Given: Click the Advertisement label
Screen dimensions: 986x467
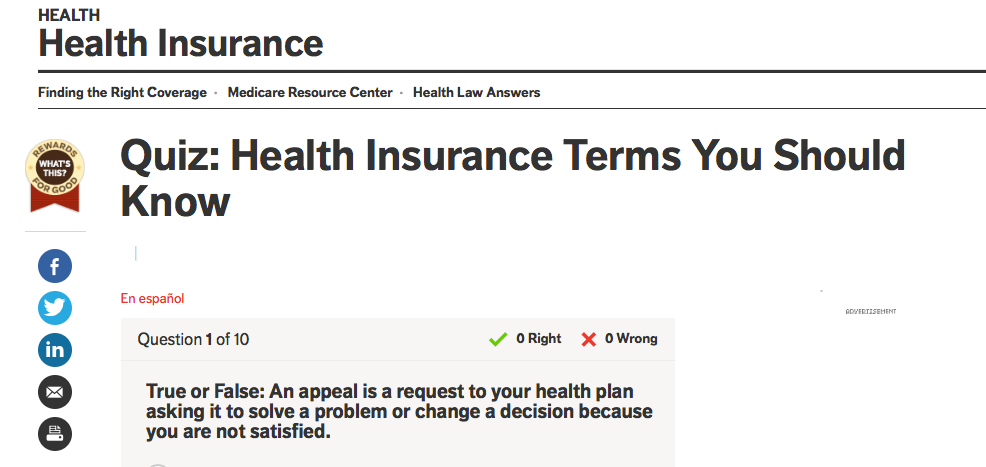Looking at the screenshot, I should pos(870,311).
